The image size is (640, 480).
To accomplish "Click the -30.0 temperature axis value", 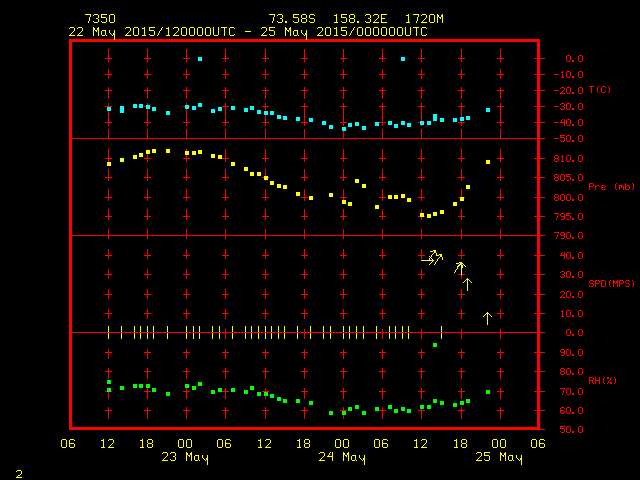I will tap(569, 107).
